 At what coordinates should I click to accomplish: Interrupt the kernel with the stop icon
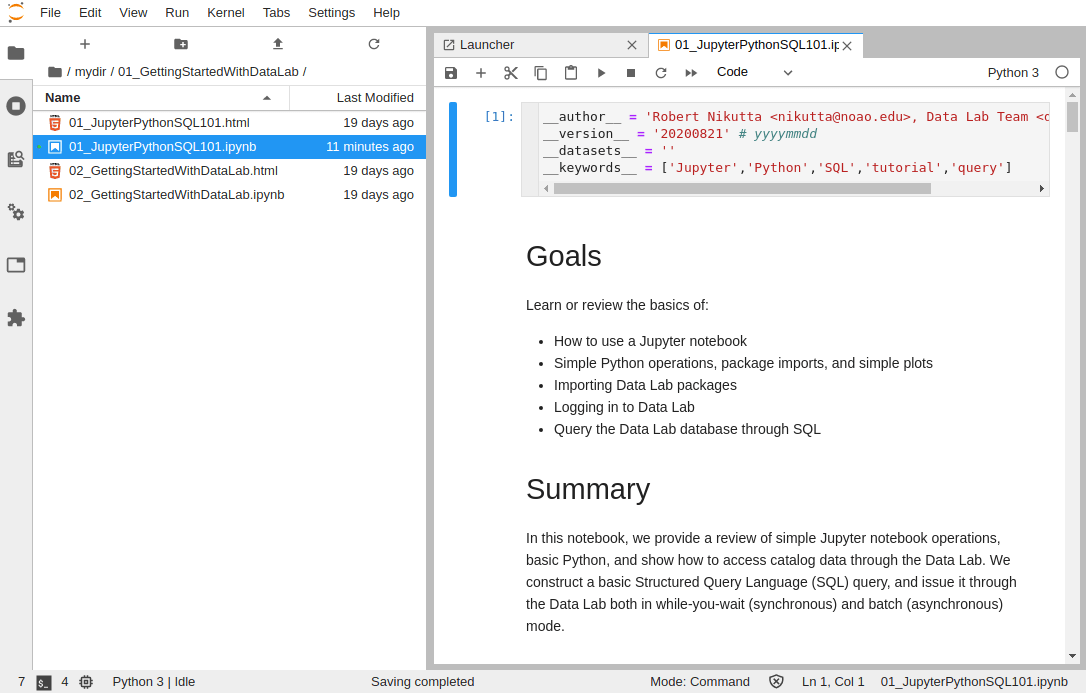631,72
